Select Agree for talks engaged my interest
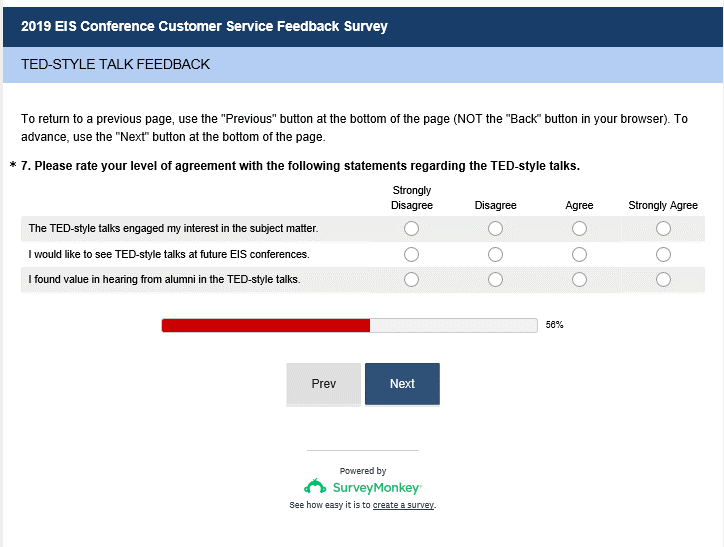Viewport: 724px width, 547px height. pos(579,229)
